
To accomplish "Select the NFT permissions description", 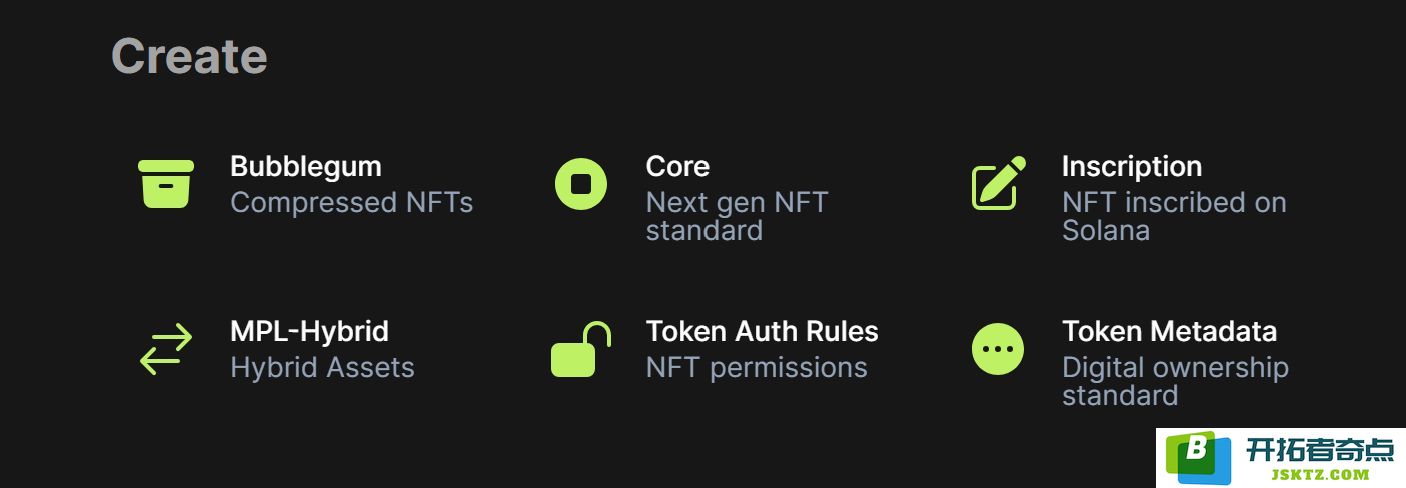I will click(x=757, y=368).
